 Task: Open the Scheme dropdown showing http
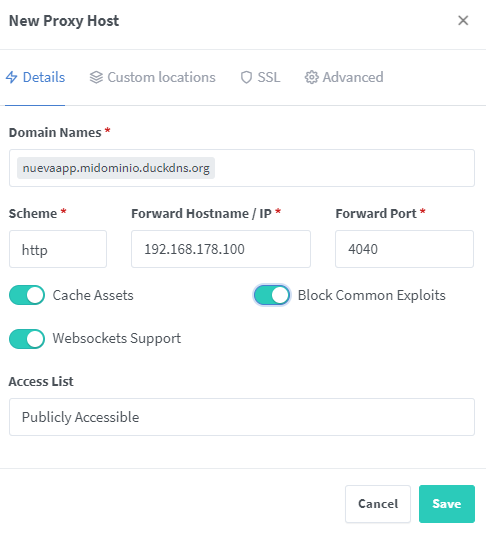(x=58, y=249)
